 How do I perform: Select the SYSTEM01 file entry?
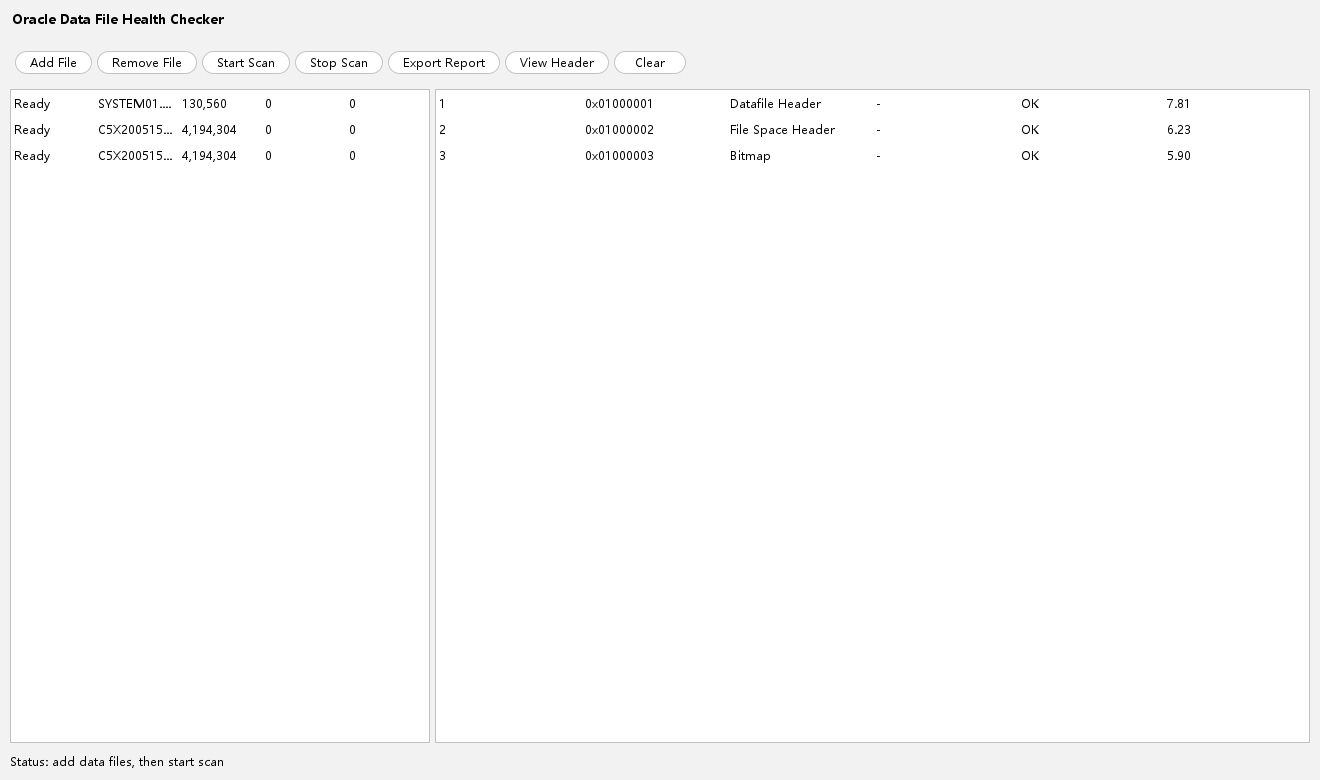click(x=135, y=104)
